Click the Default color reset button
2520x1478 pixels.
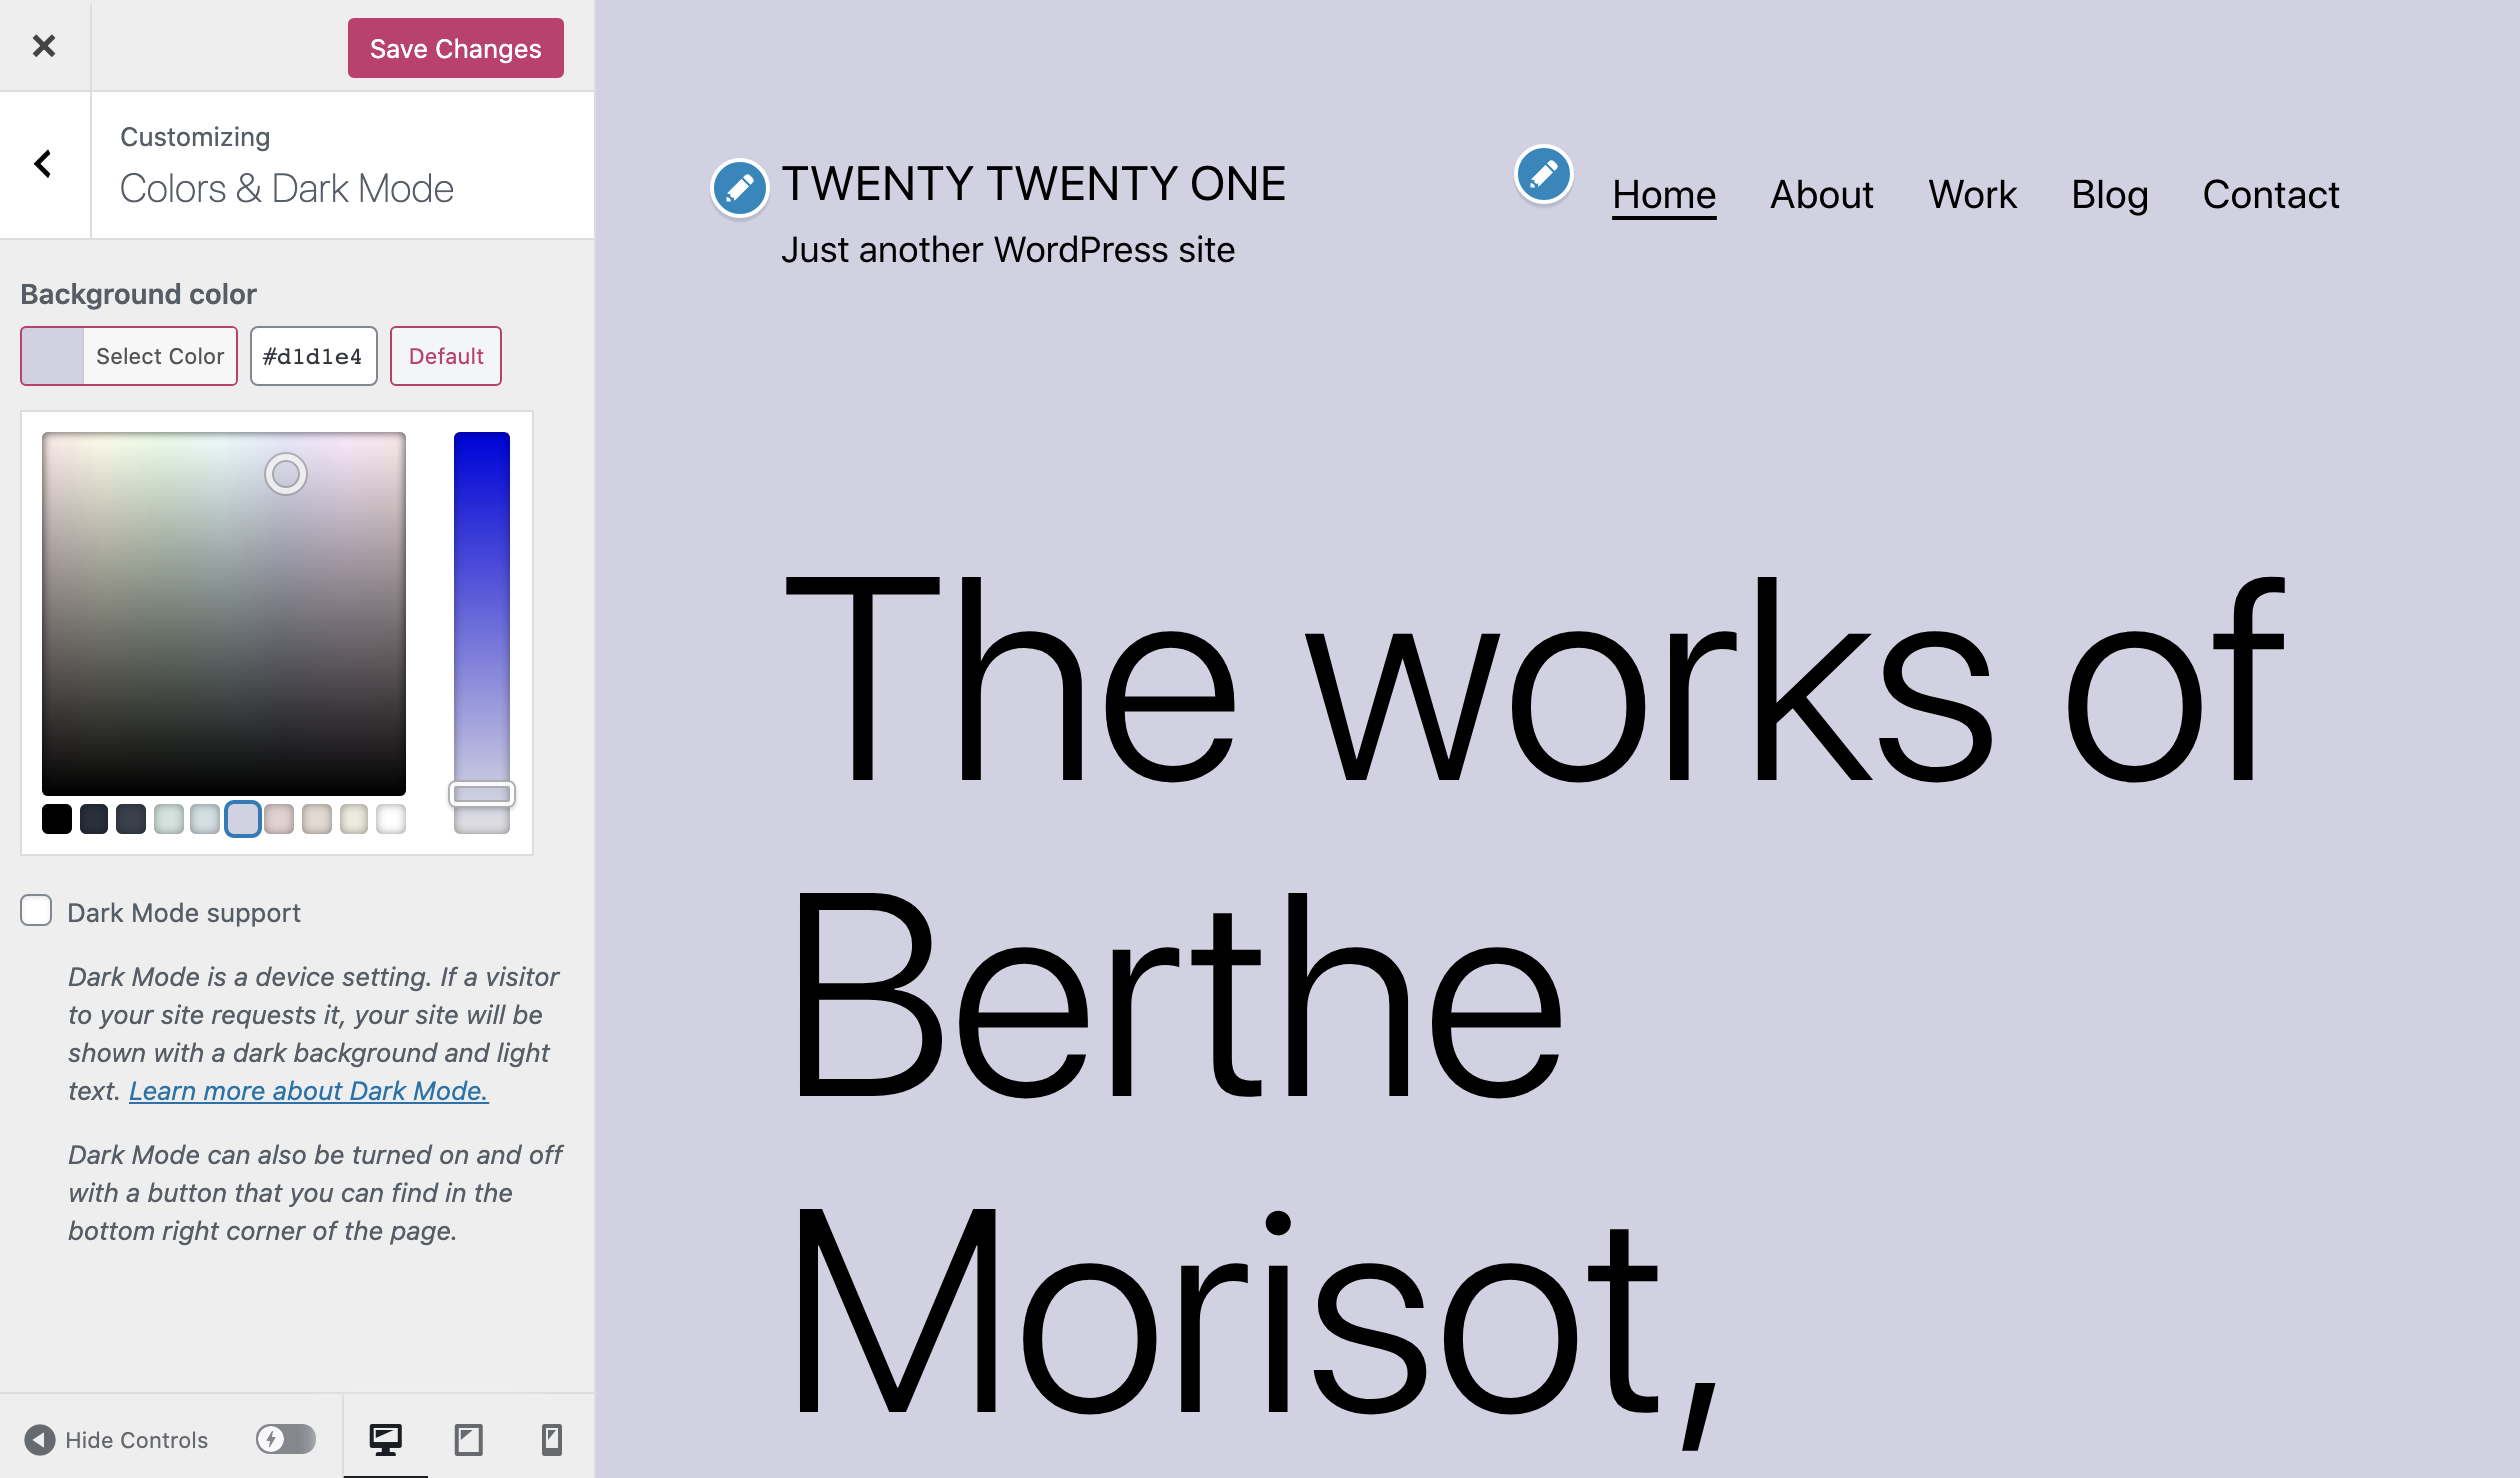click(x=445, y=355)
